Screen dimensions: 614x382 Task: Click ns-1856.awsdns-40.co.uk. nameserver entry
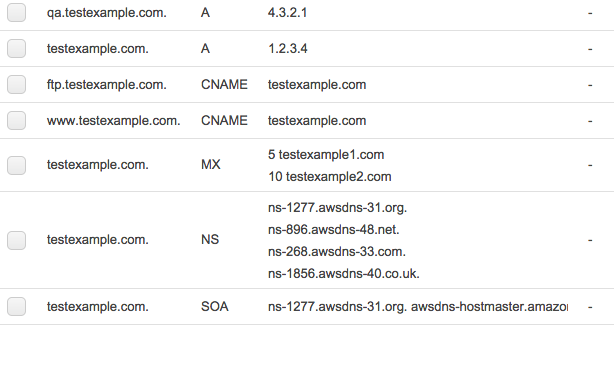point(344,273)
